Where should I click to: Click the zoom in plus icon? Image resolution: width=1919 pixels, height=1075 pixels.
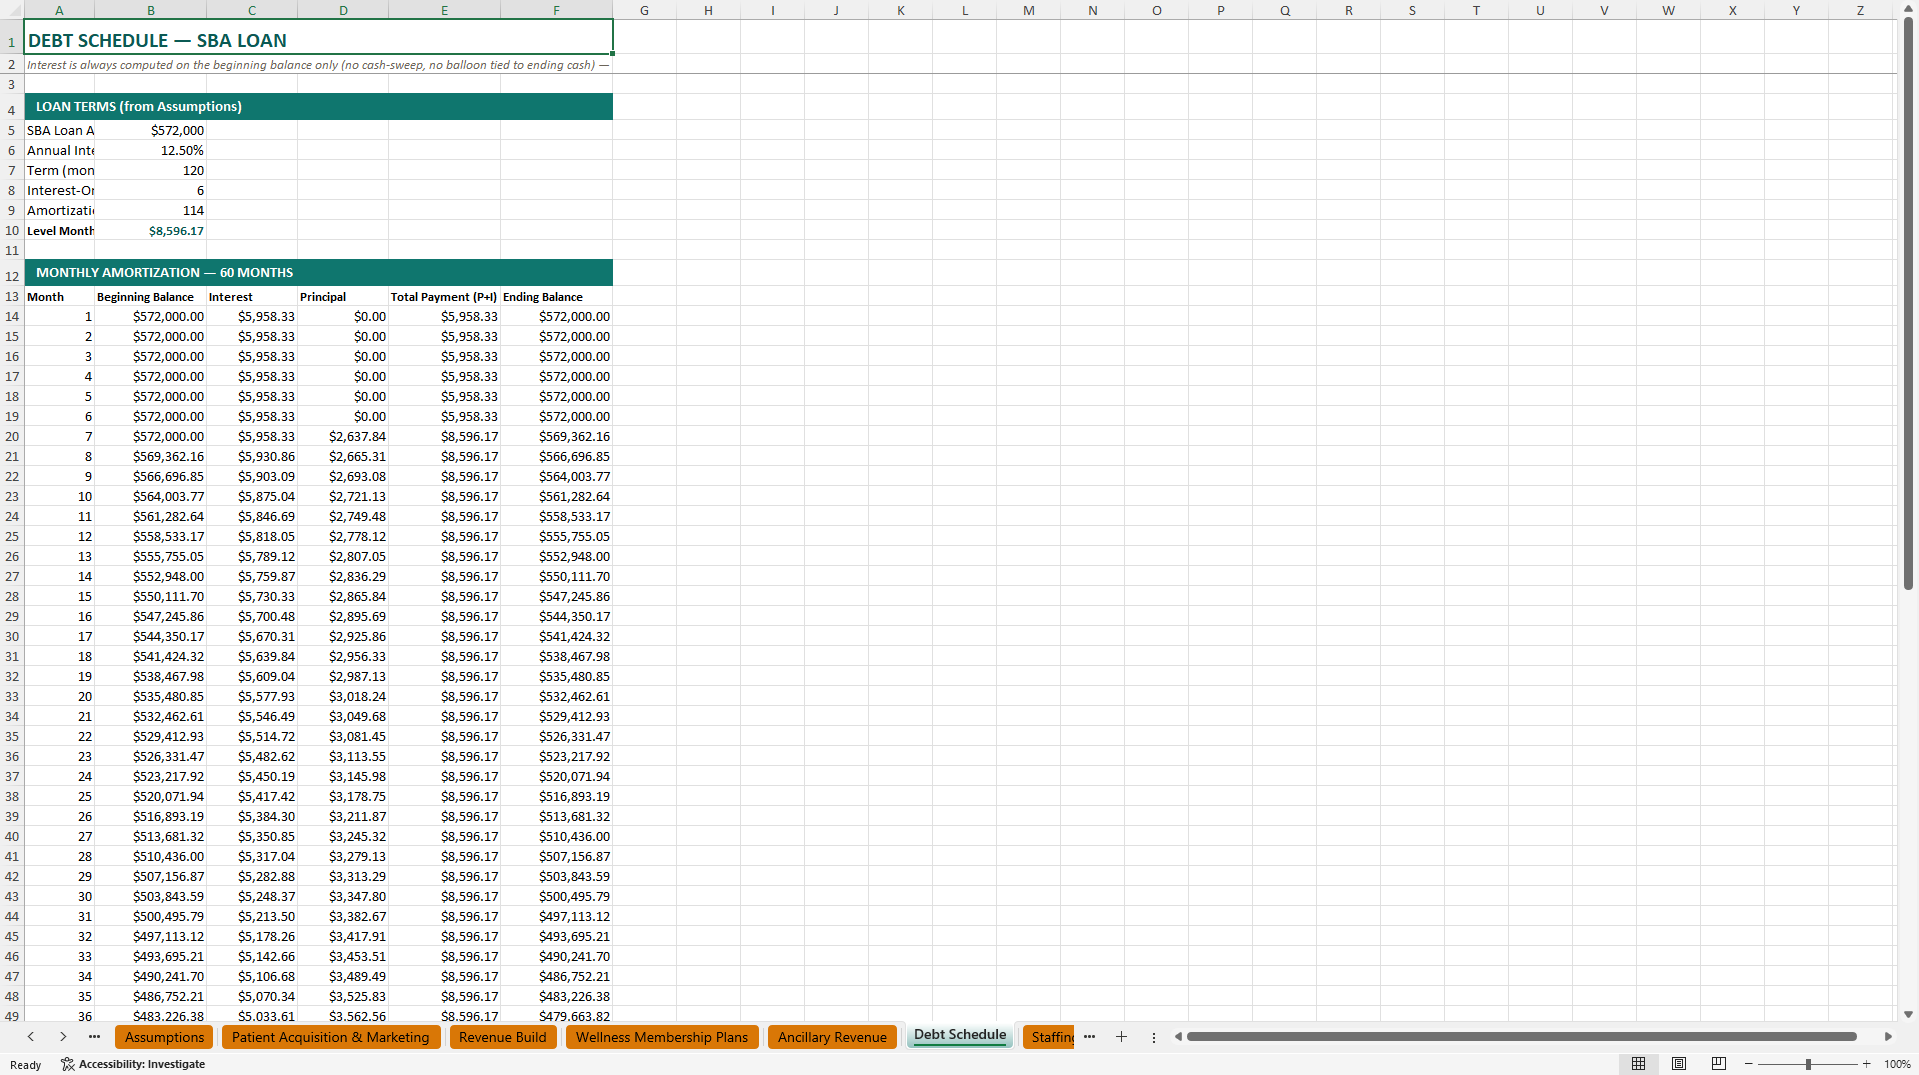1866,1064
